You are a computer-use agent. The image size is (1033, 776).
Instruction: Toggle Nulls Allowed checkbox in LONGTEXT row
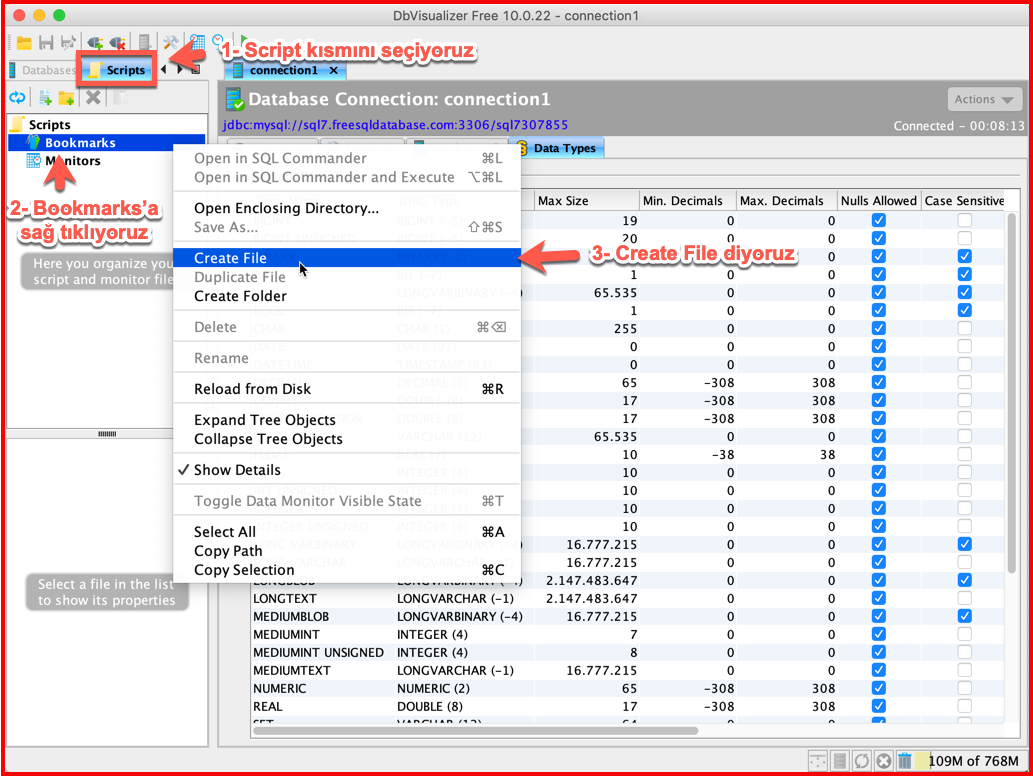click(878, 598)
